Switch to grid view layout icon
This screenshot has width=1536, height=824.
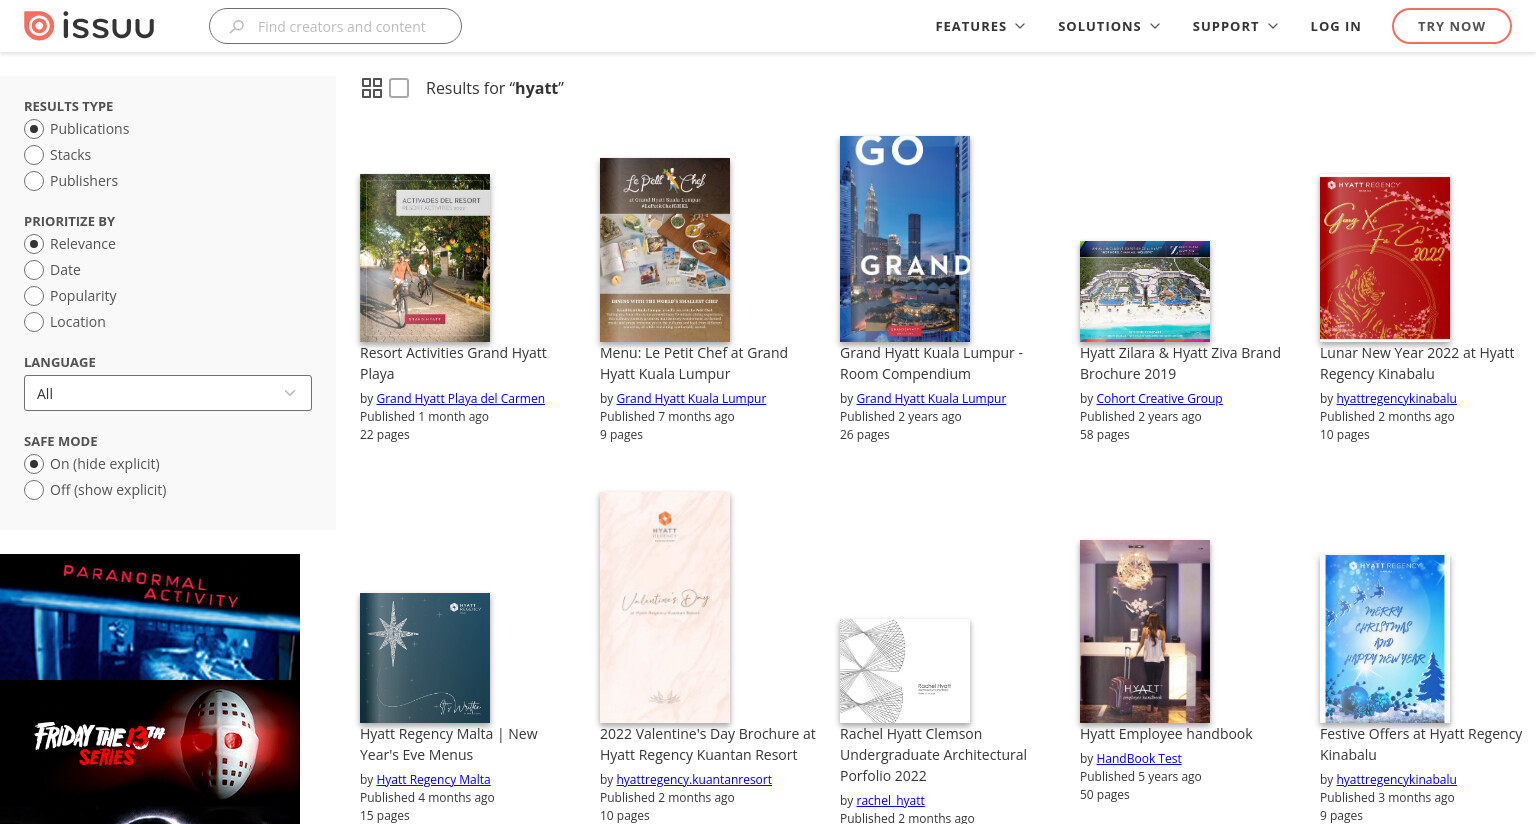point(372,88)
